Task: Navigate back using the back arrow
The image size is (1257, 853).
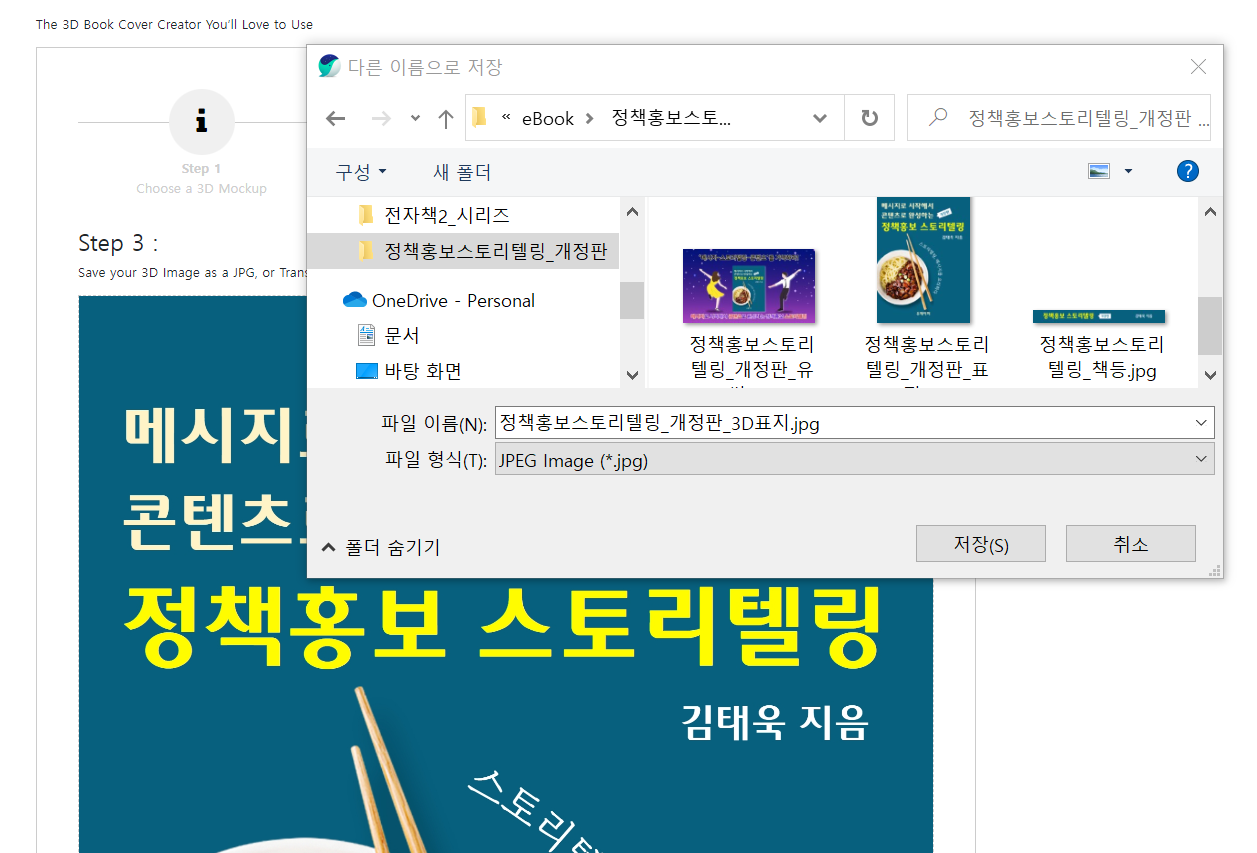Action: [x=335, y=117]
